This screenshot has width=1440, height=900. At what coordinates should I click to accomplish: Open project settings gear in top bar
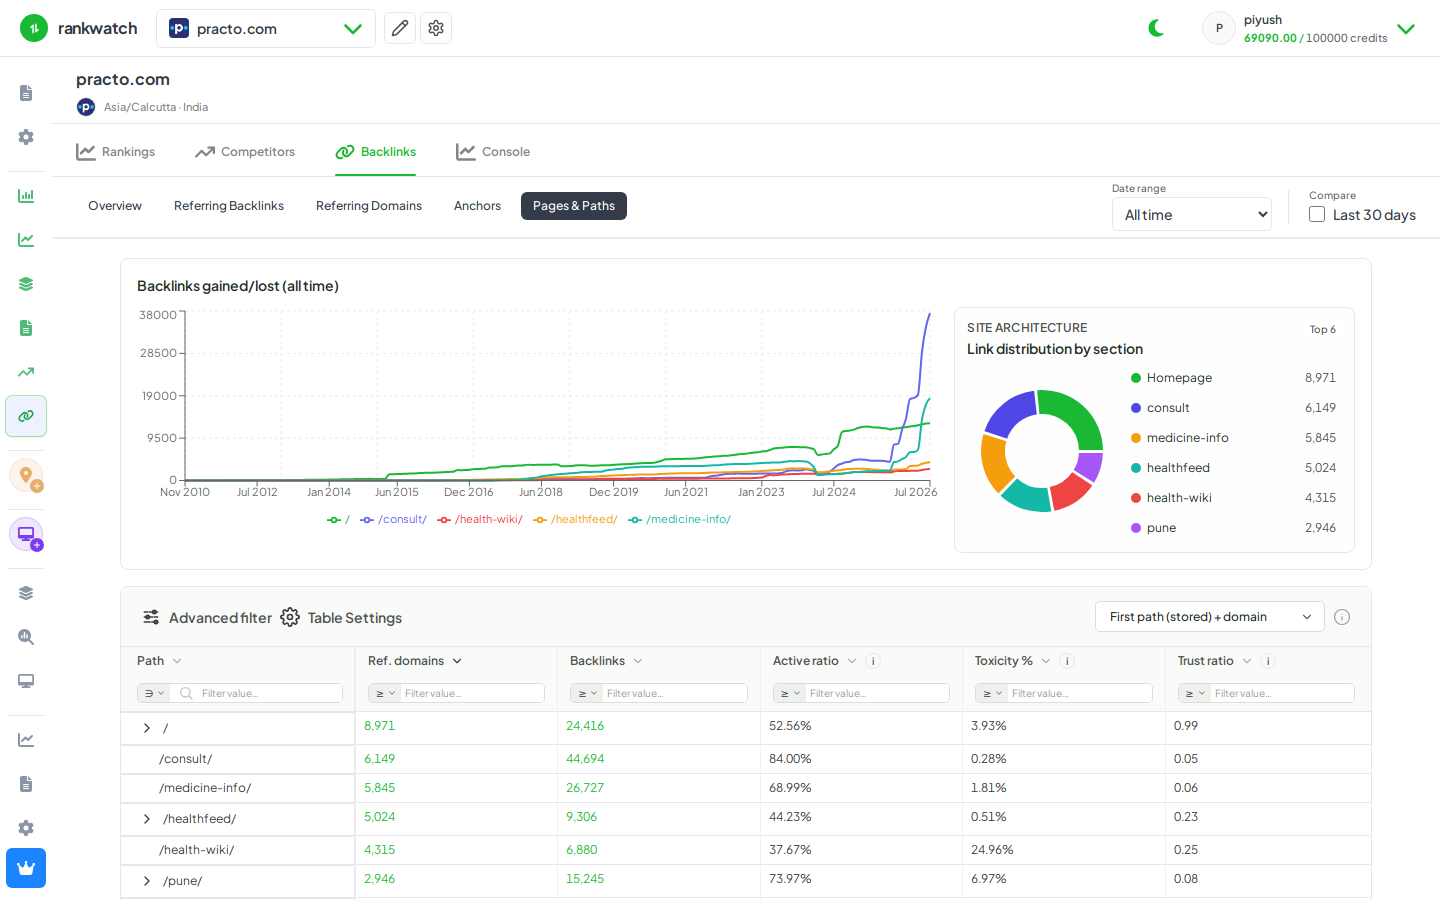point(436,28)
